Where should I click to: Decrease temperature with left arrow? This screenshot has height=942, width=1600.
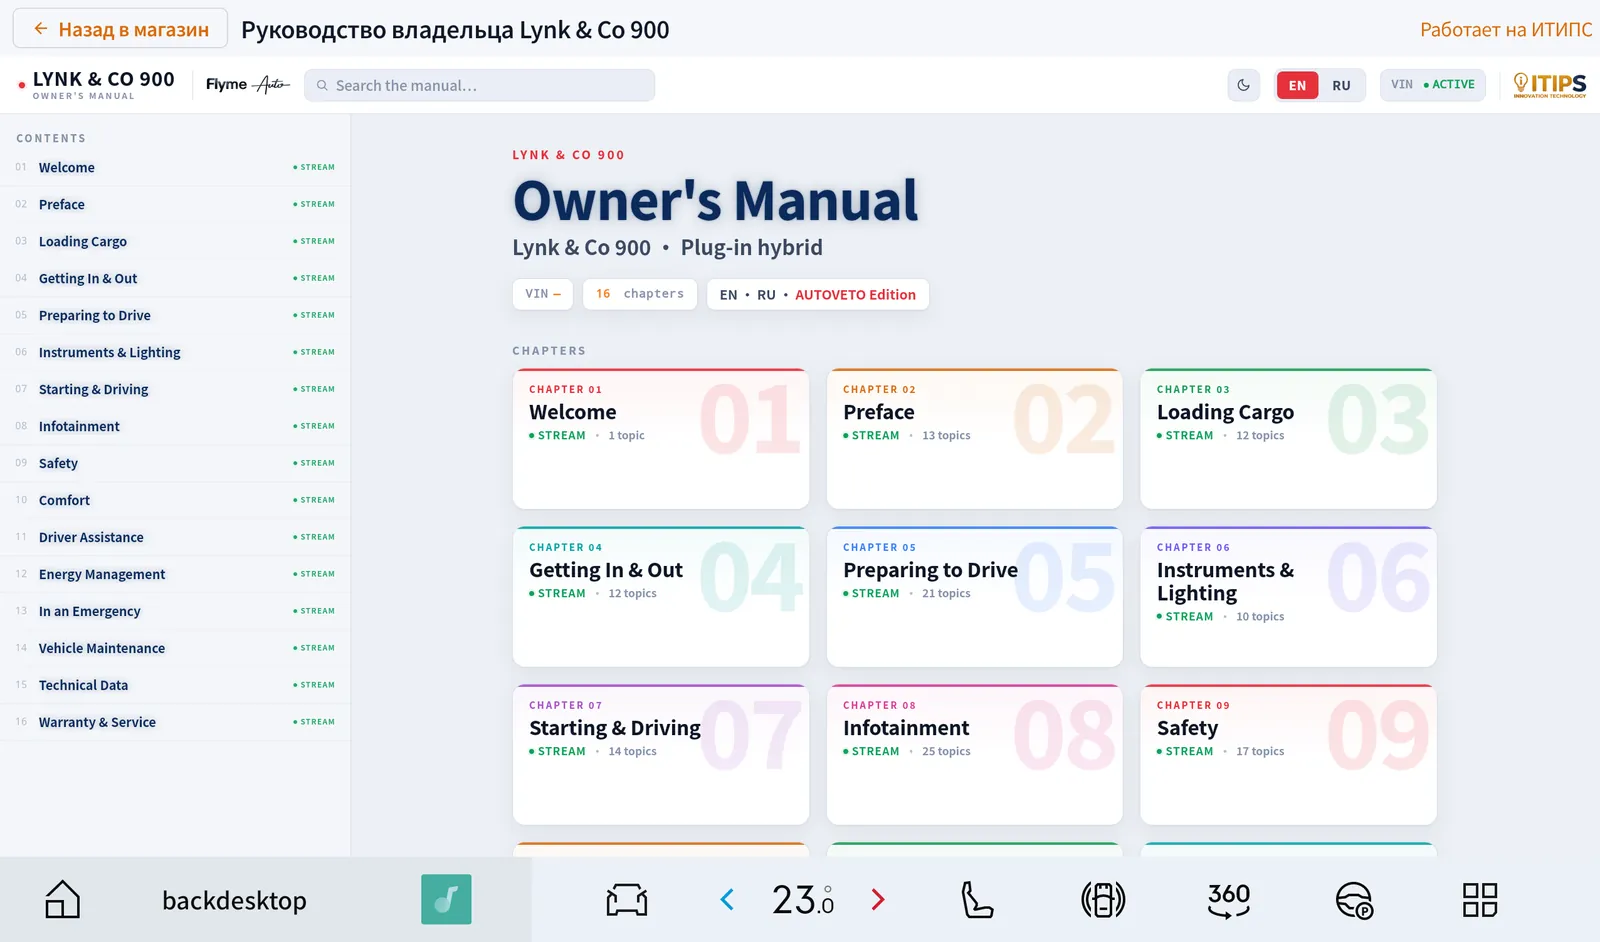coord(727,900)
